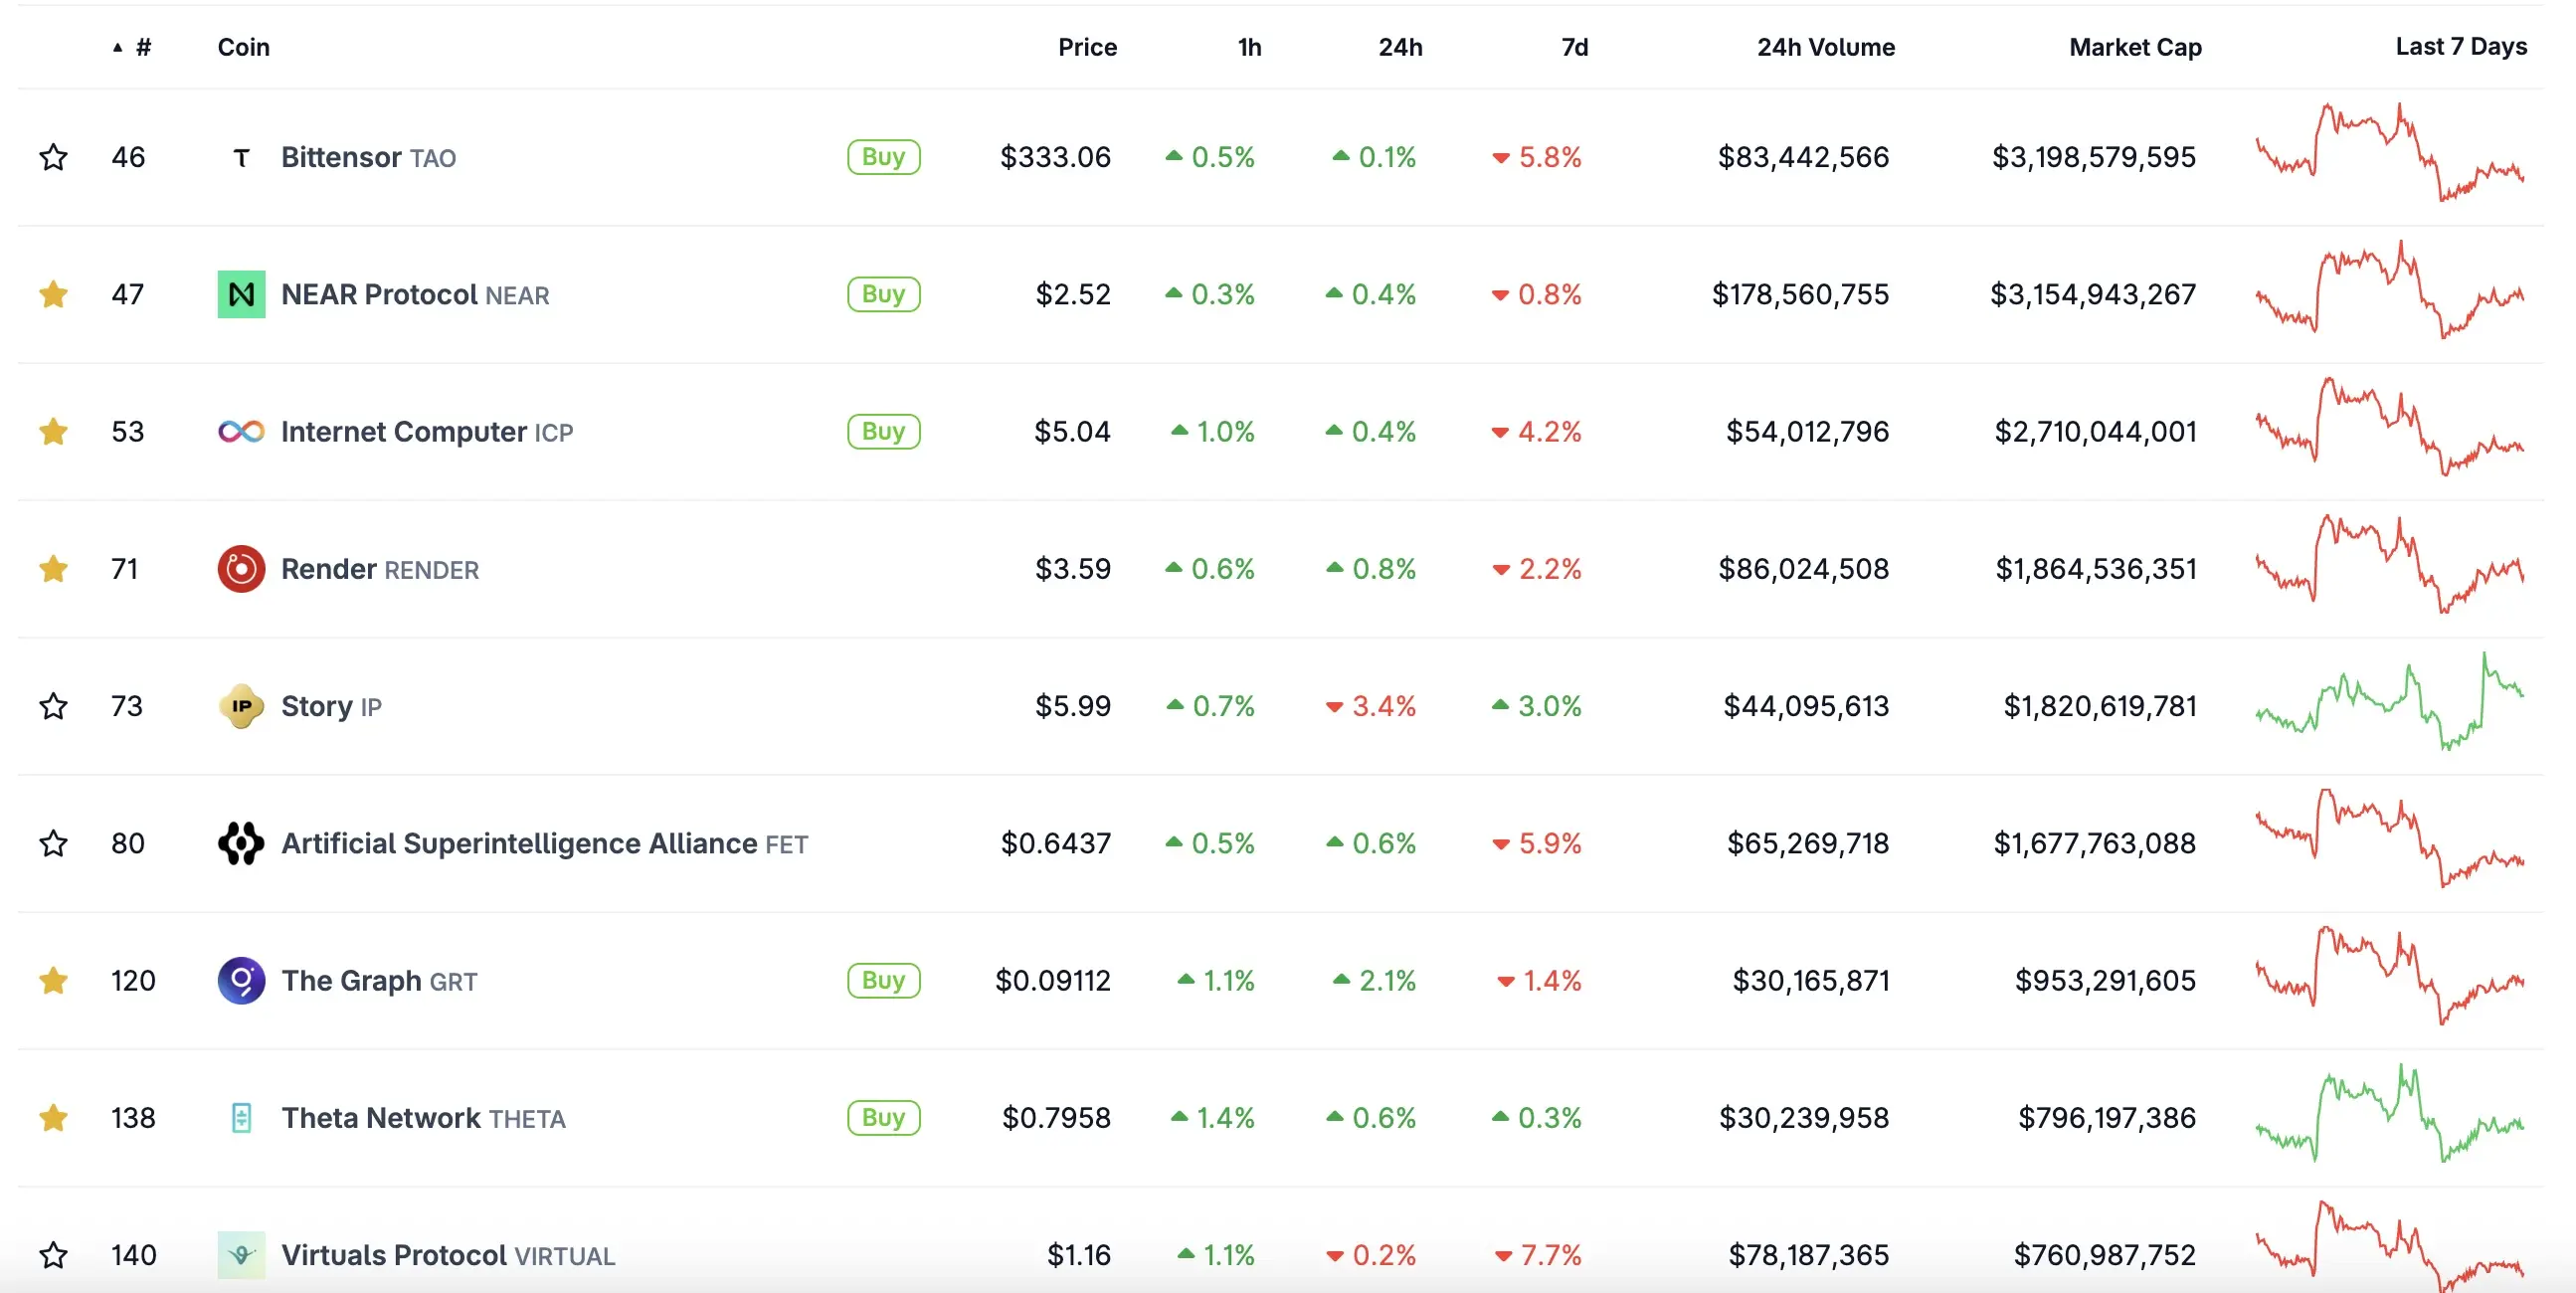Sort by the 1h change header

pos(1249,47)
